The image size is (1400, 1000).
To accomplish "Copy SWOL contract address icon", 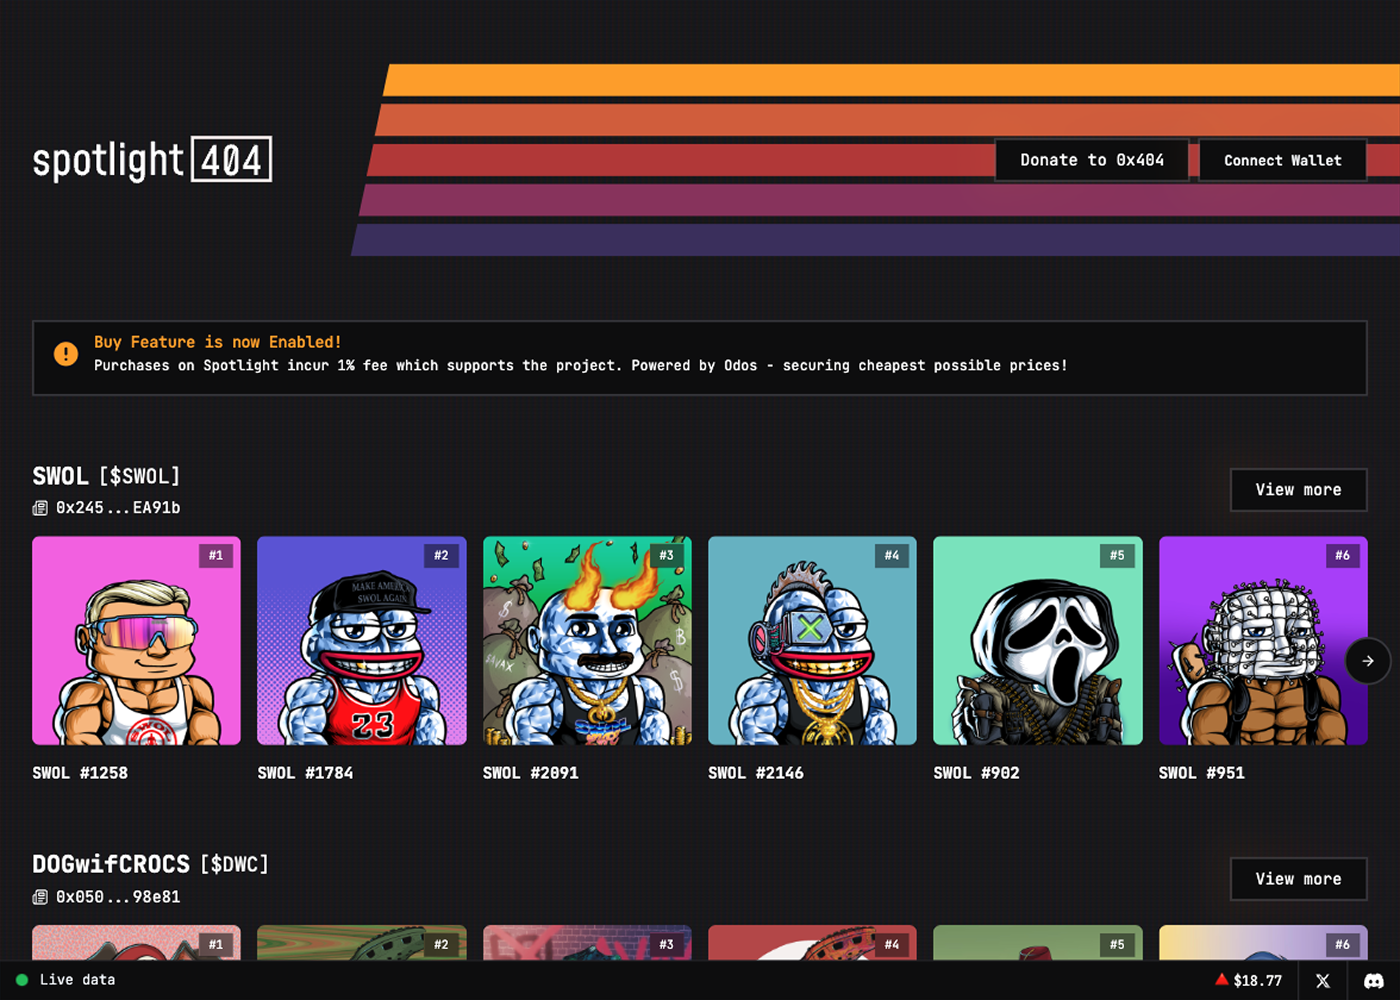I will click(x=40, y=508).
